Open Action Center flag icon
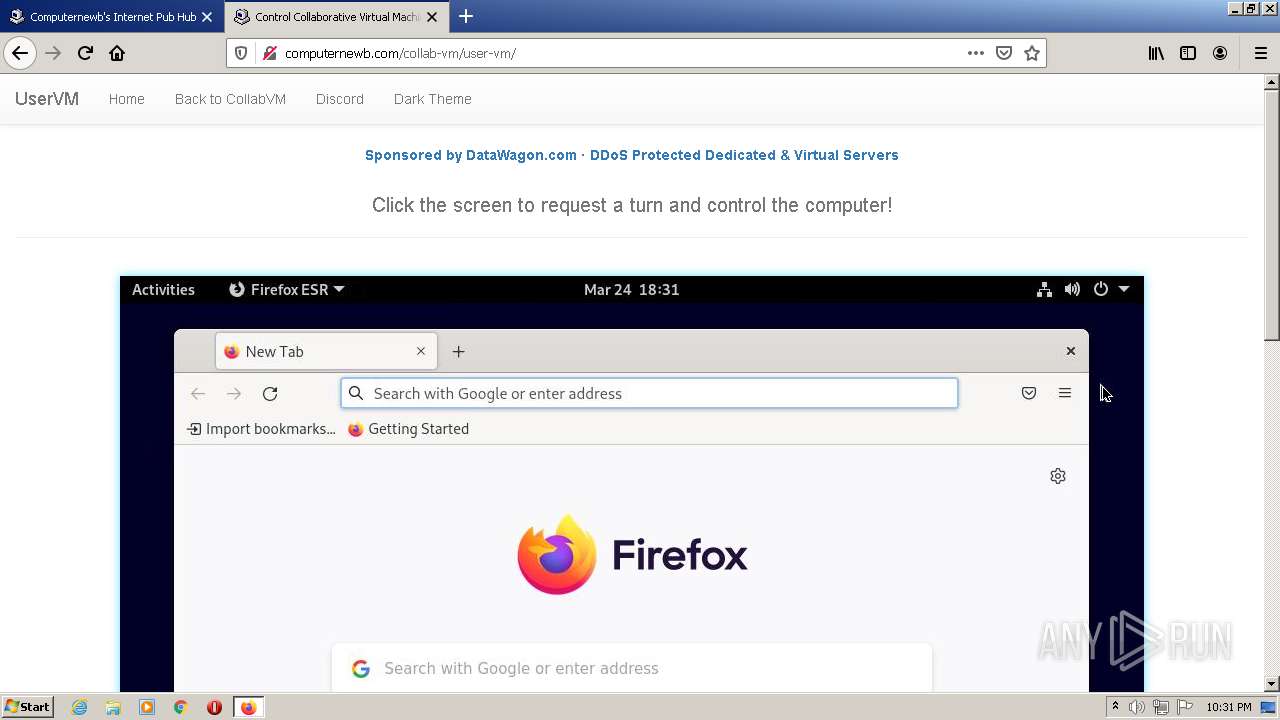This screenshot has height=720, width=1280. pos(1183,707)
